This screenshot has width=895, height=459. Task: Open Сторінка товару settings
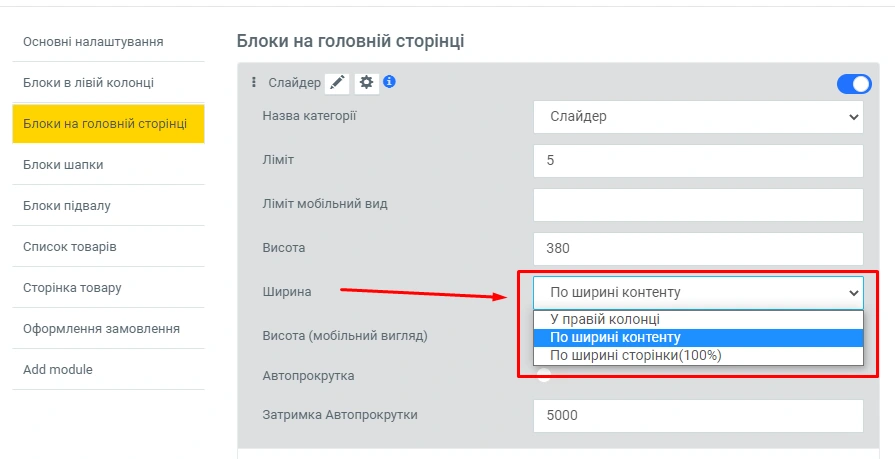pos(72,287)
